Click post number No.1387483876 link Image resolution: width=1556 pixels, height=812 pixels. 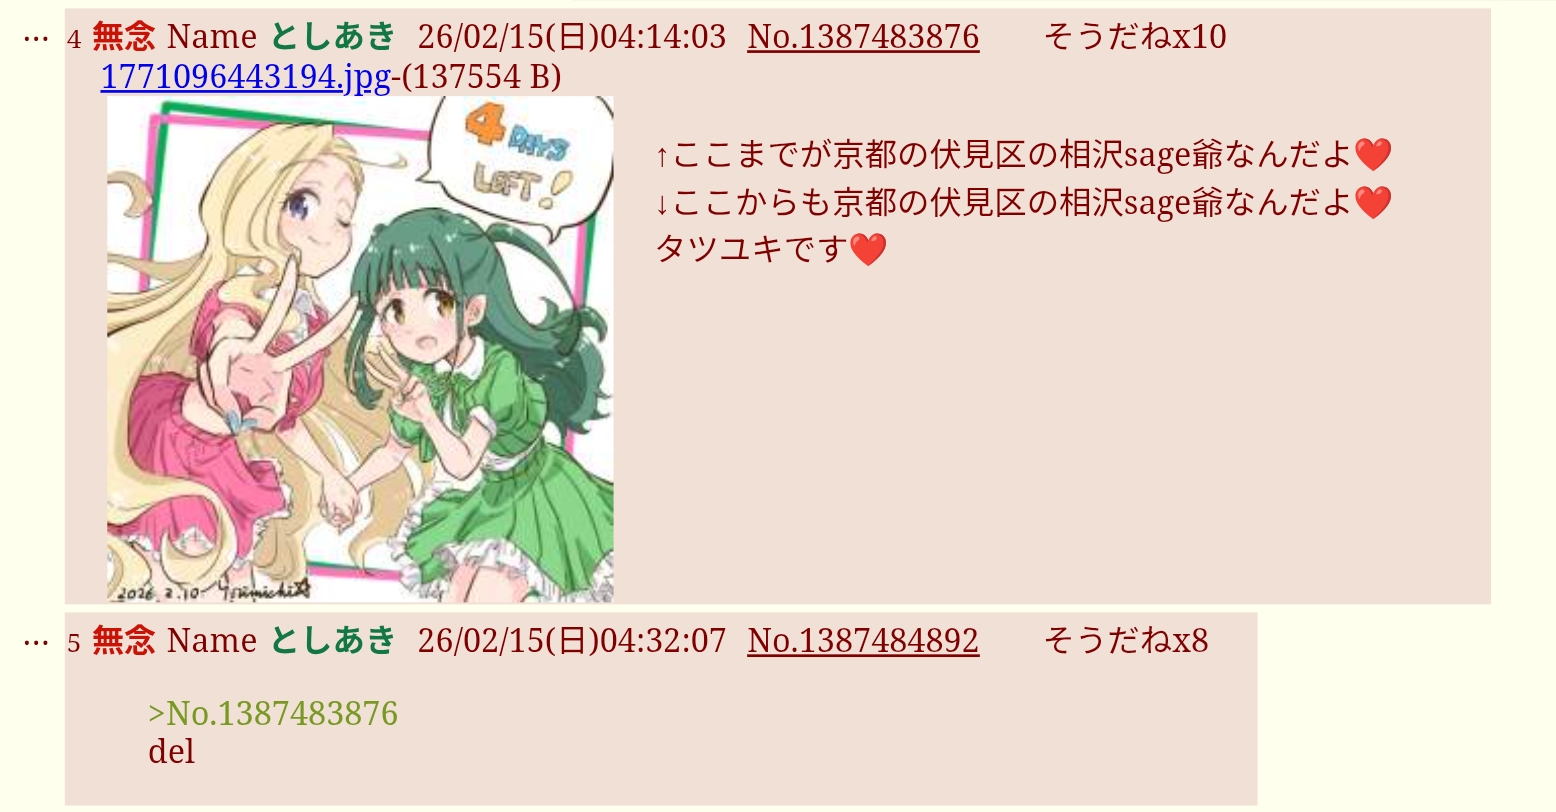point(863,37)
